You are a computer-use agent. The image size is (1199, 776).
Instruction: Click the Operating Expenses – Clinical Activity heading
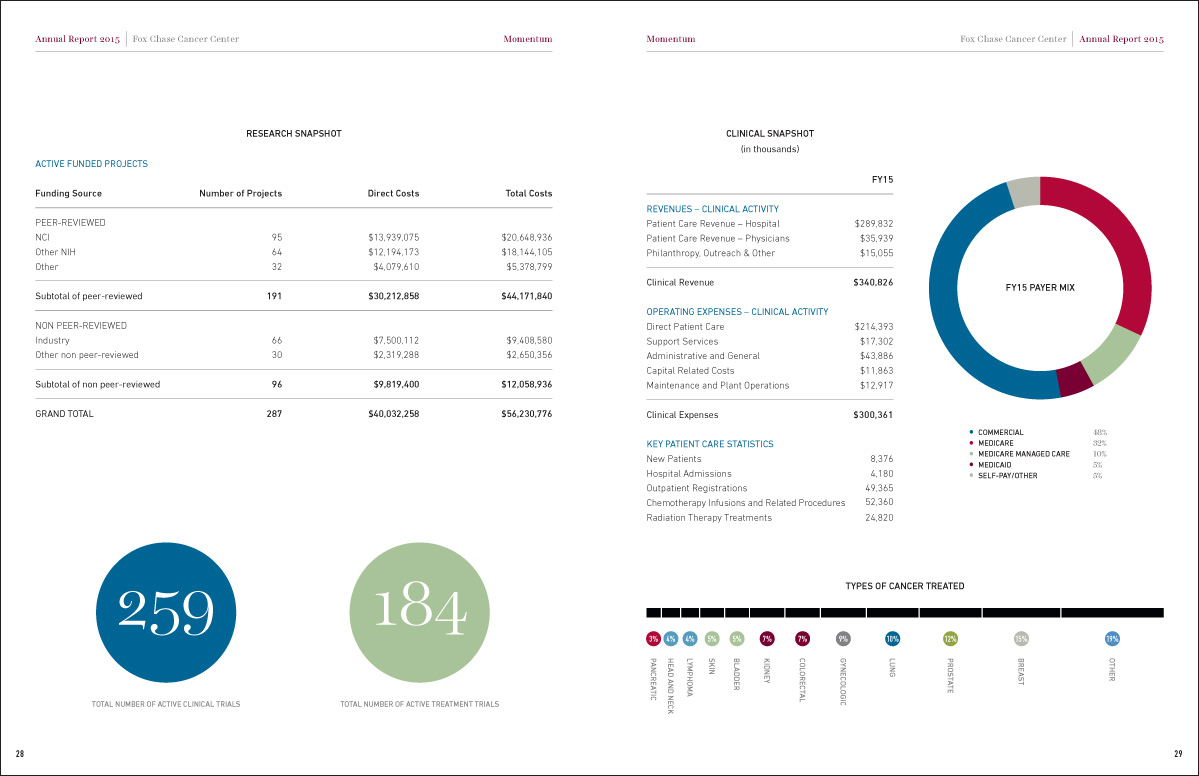737,312
